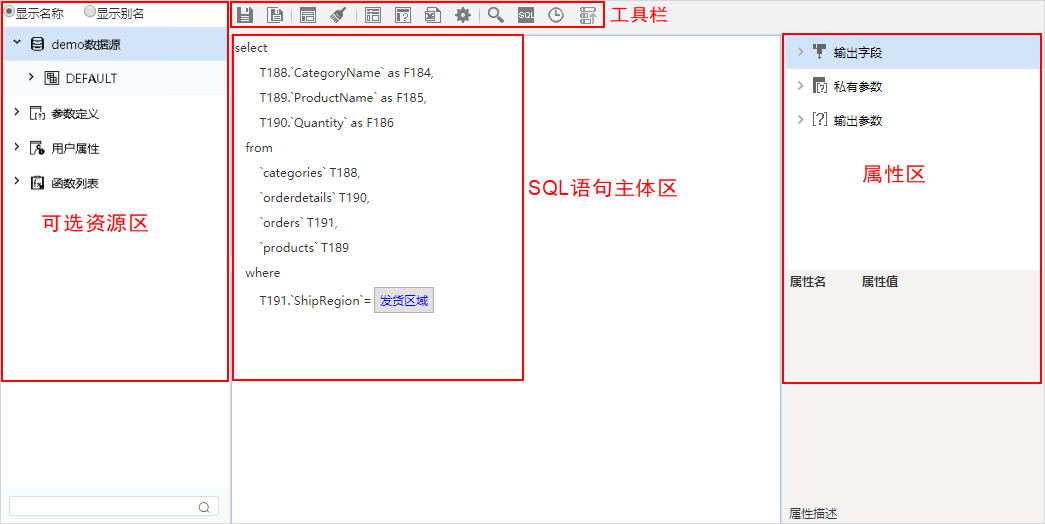The image size is (1045, 524).
Task: Click the 属性描述 label
Action: [x=813, y=513]
